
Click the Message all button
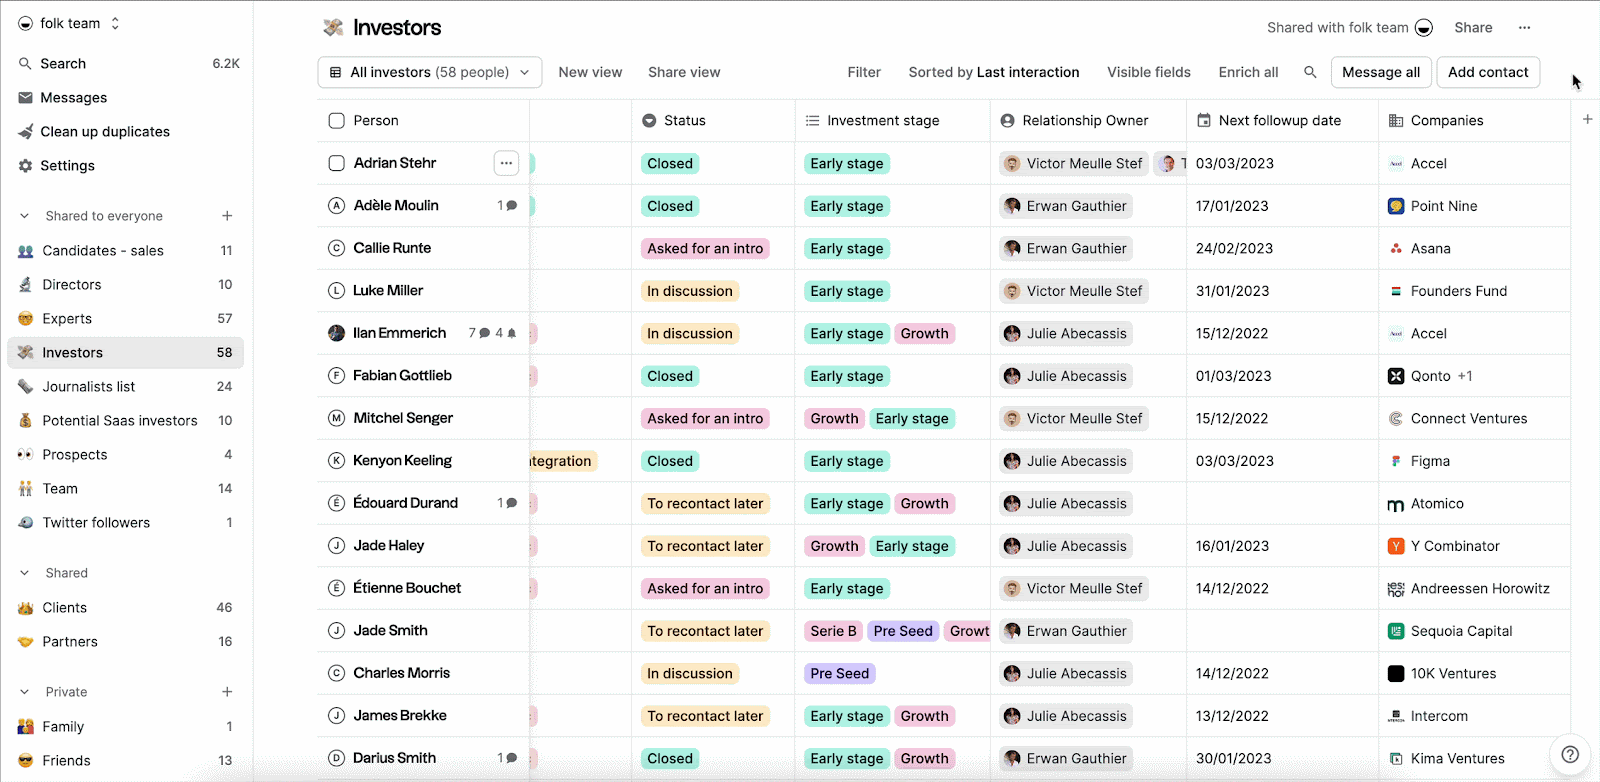click(x=1381, y=72)
